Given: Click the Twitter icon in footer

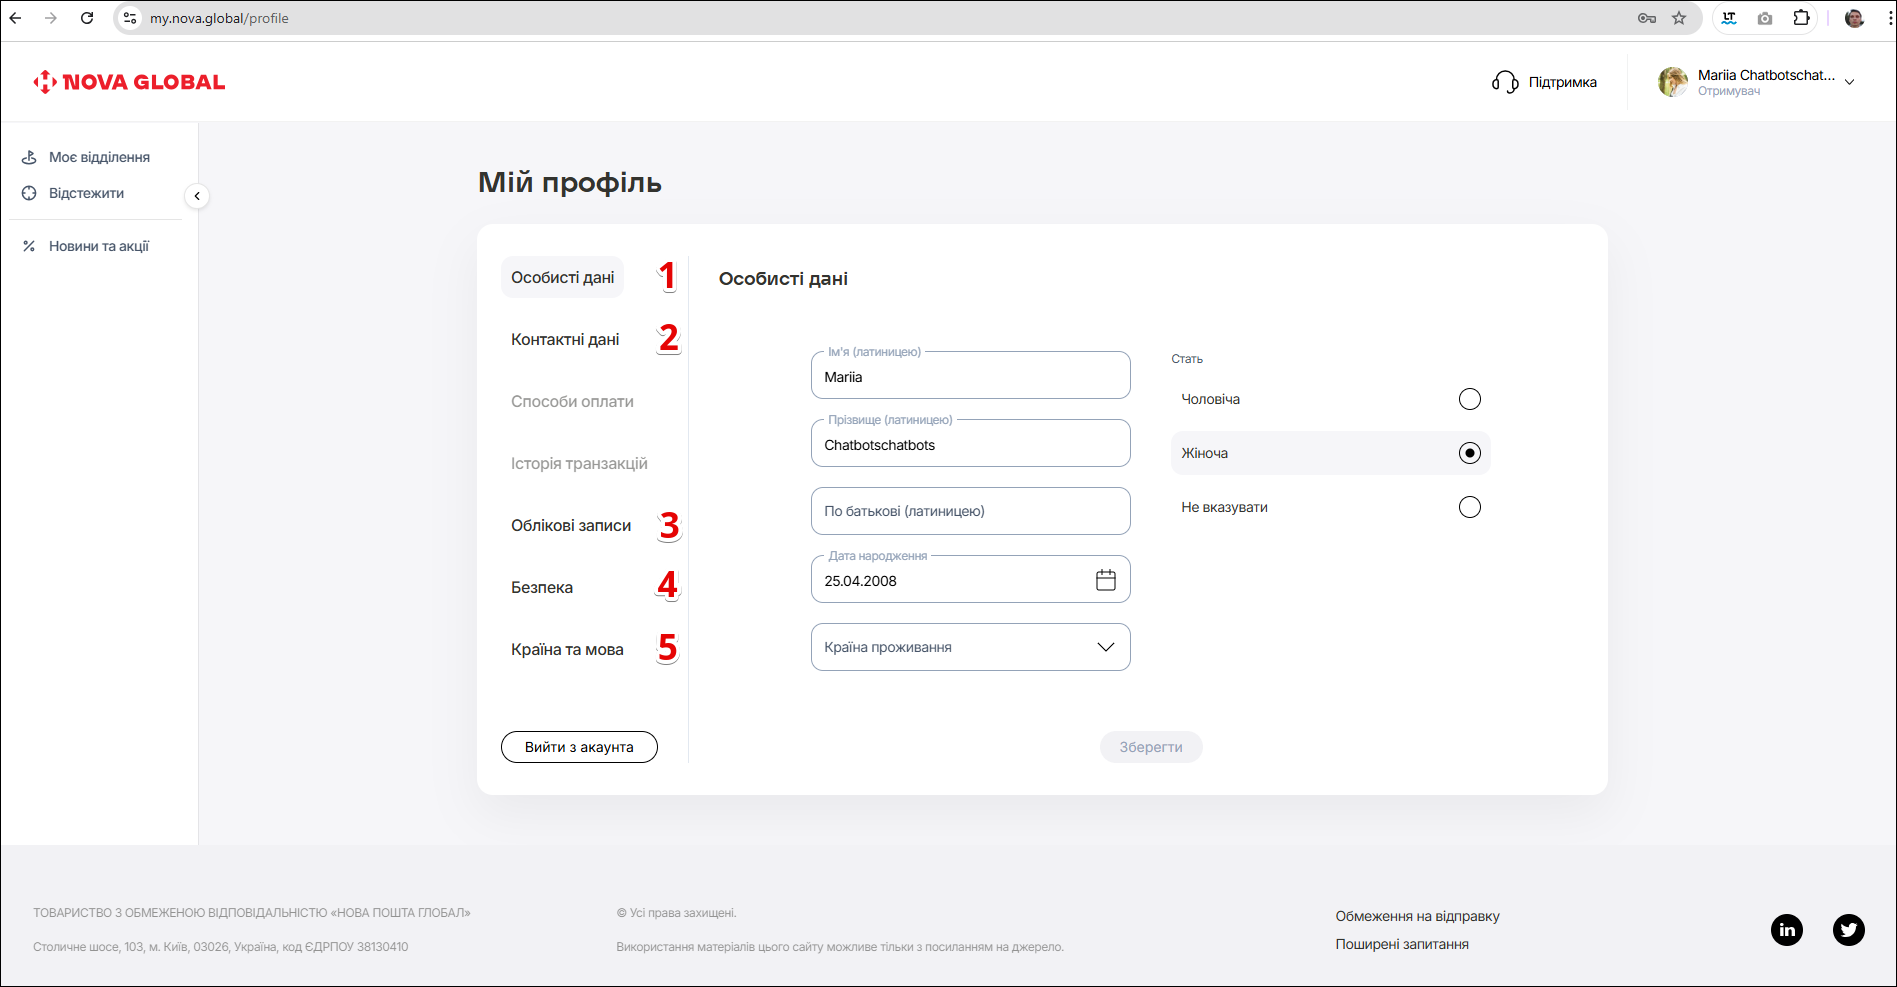Looking at the screenshot, I should 1848,930.
